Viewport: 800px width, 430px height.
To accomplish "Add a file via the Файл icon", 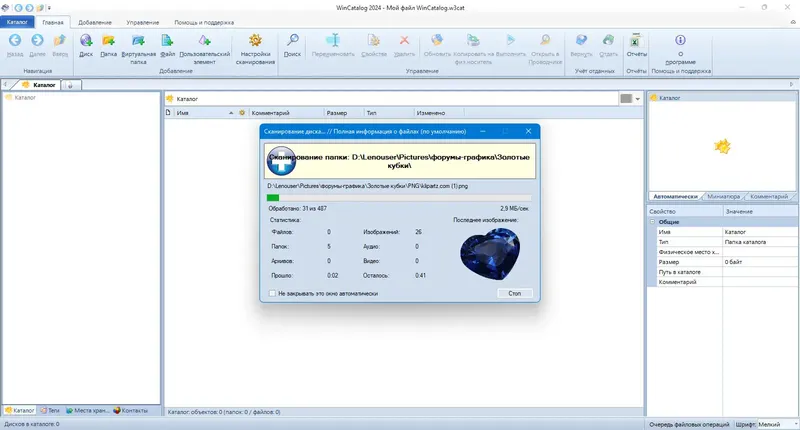I will (x=167, y=40).
